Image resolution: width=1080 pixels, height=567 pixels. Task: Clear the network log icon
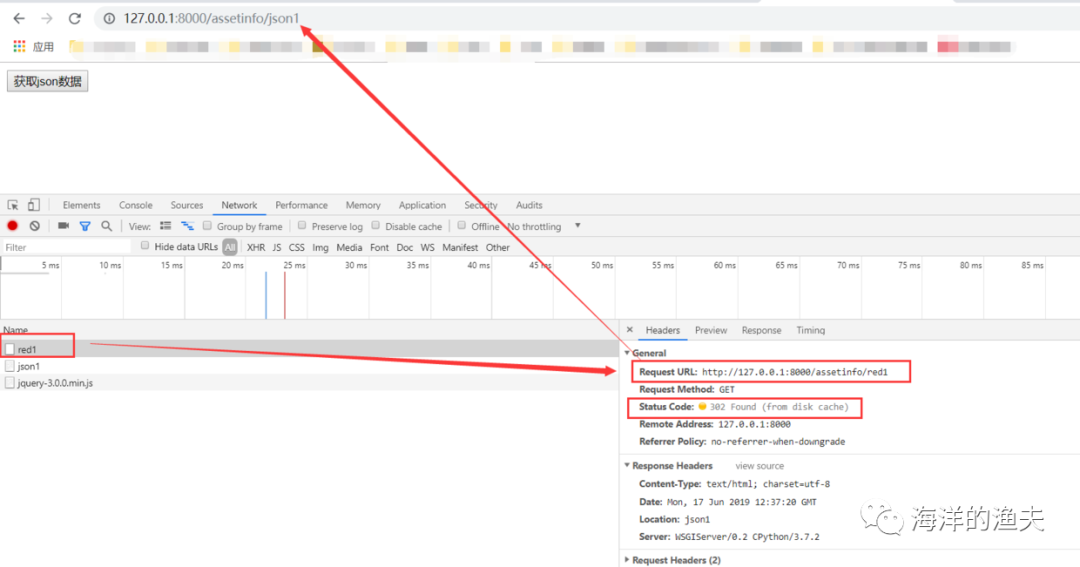pyautogui.click(x=34, y=225)
